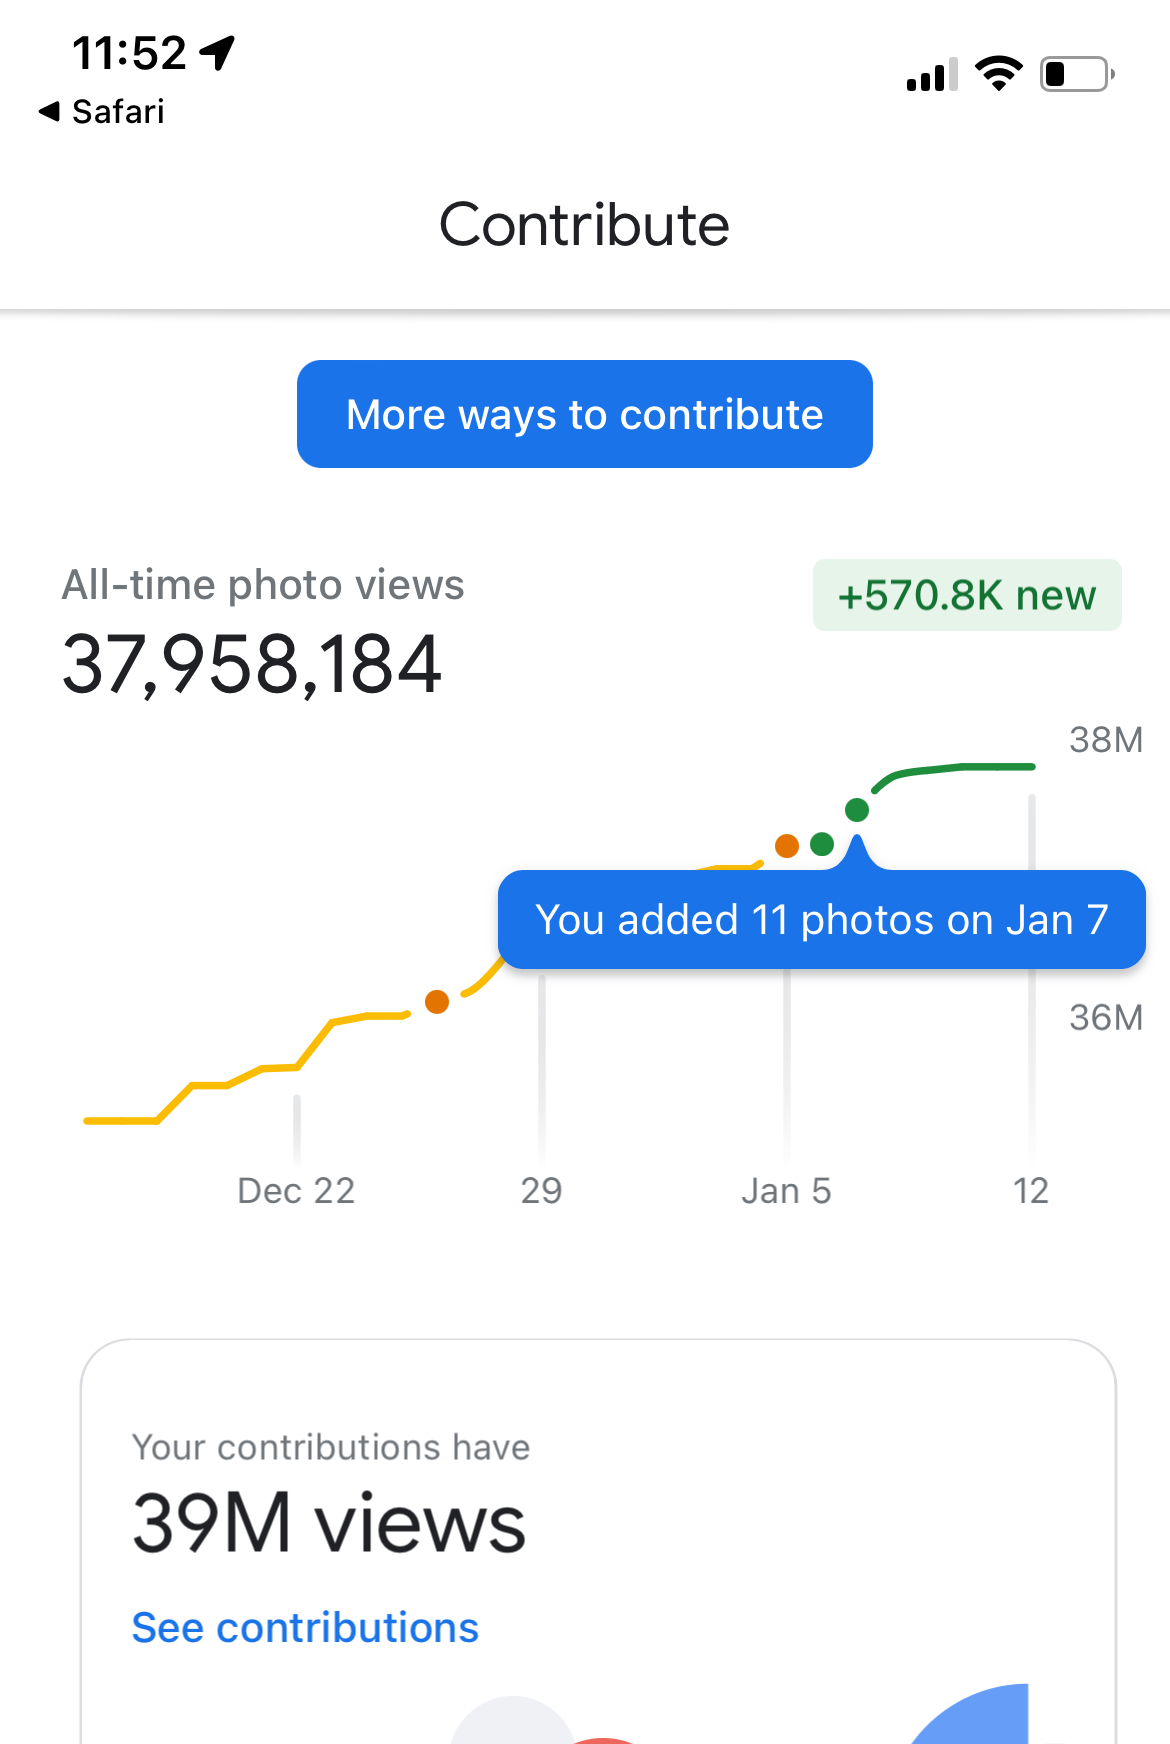The height and width of the screenshot is (1744, 1170).
Task: Tap the location arrow in status bar
Action: 217,52
